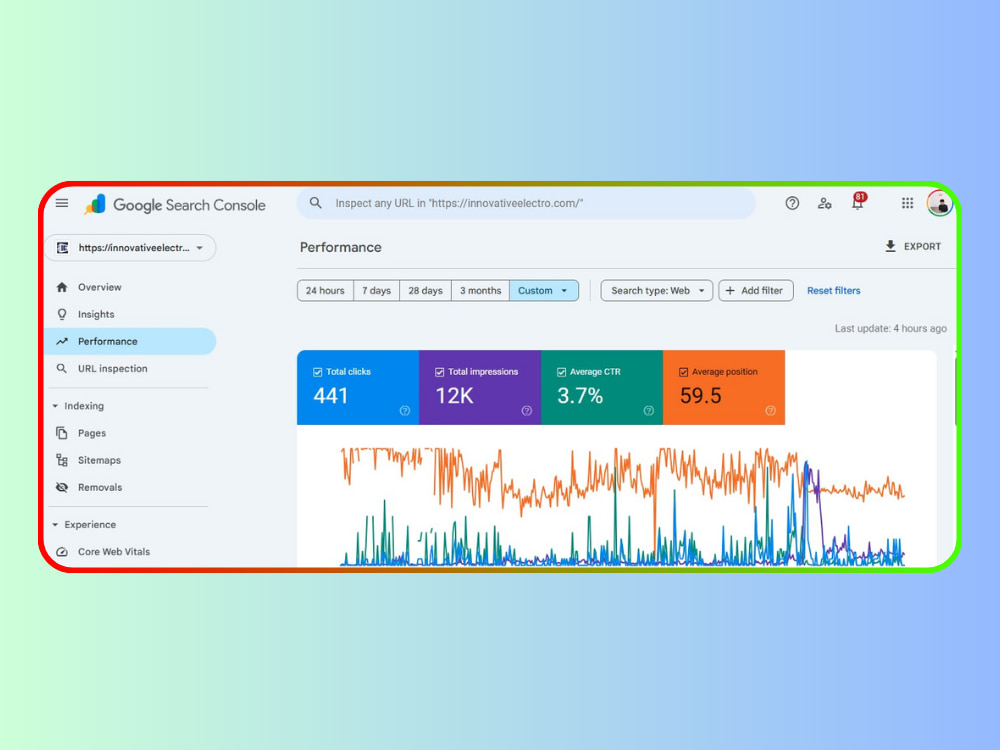Toggle the Average position checkbox
1000x750 pixels.
click(x=683, y=372)
